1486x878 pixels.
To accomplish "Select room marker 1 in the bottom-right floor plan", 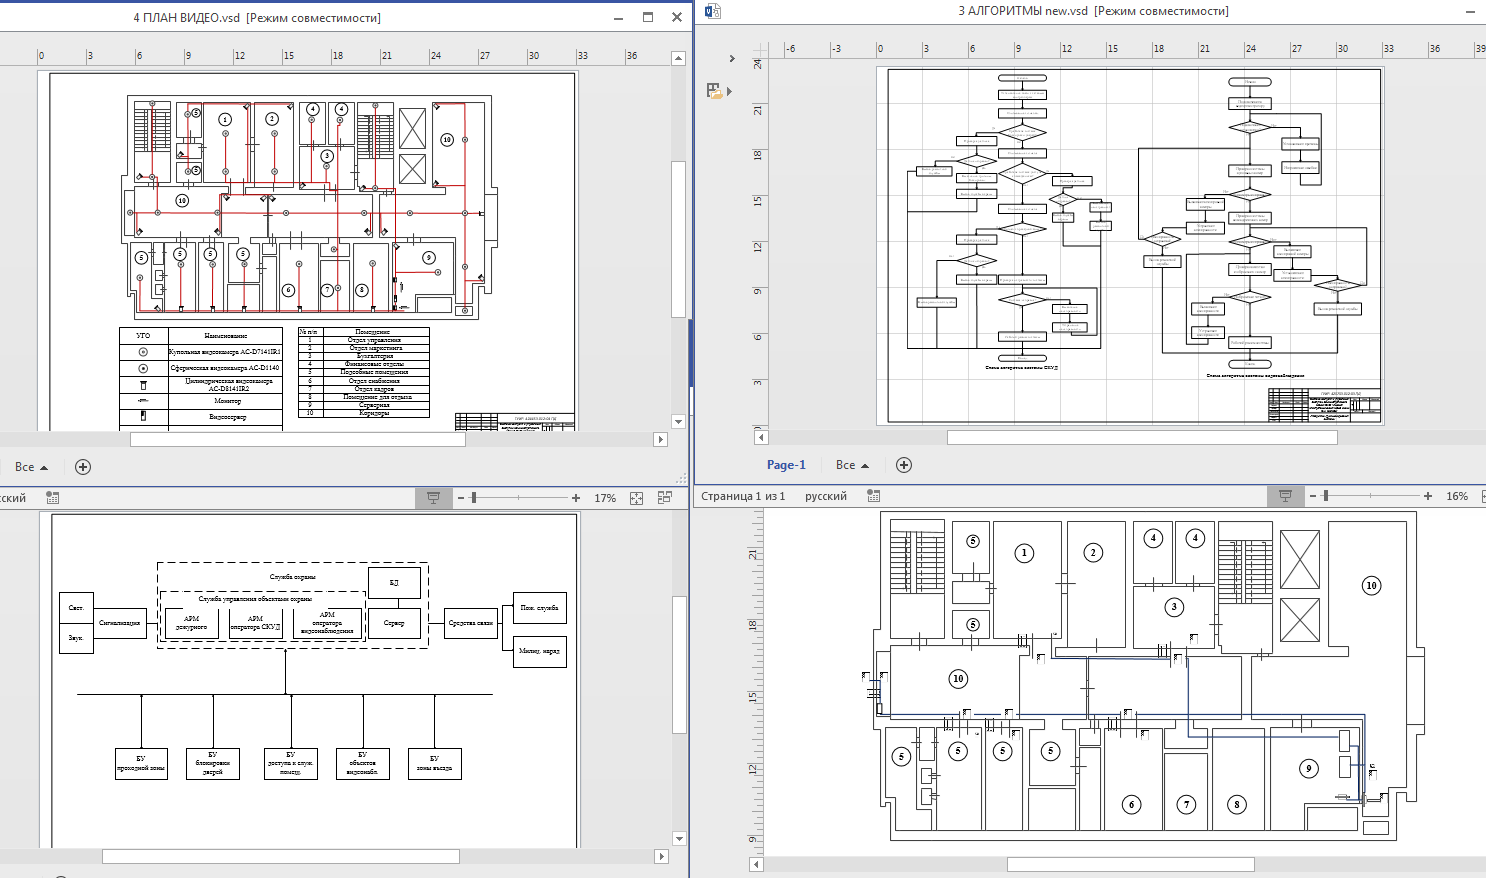I will (1024, 553).
